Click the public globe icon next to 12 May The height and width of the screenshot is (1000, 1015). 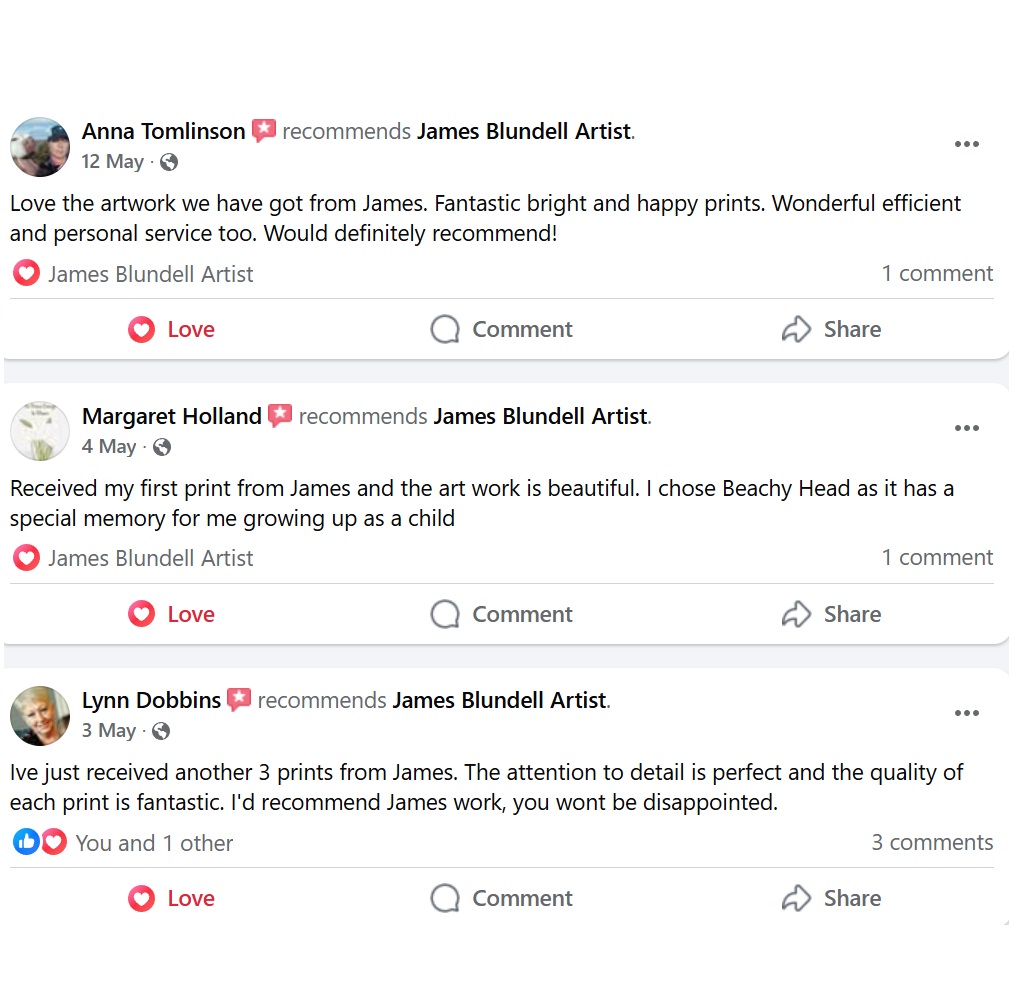pyautogui.click(x=169, y=162)
